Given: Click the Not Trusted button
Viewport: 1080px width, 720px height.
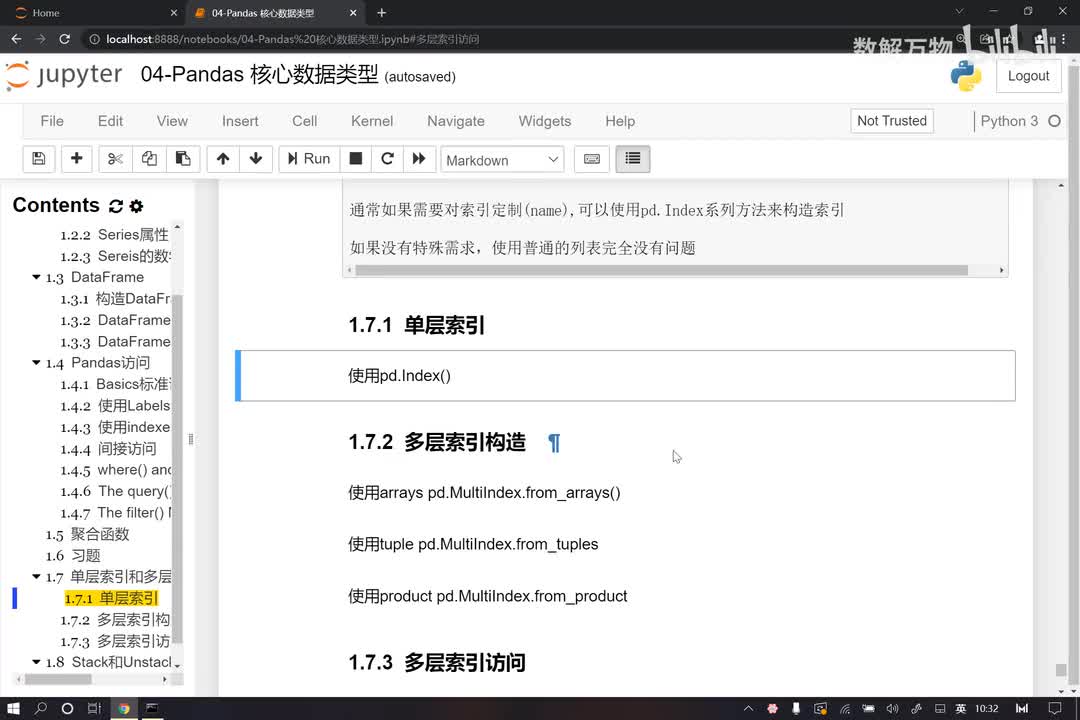Looking at the screenshot, I should (x=891, y=121).
